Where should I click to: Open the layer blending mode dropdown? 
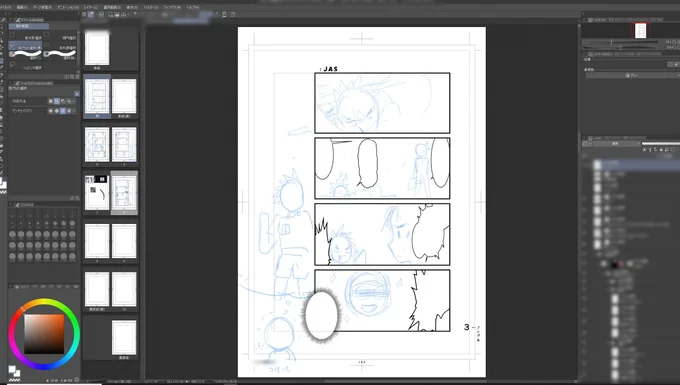click(616, 144)
